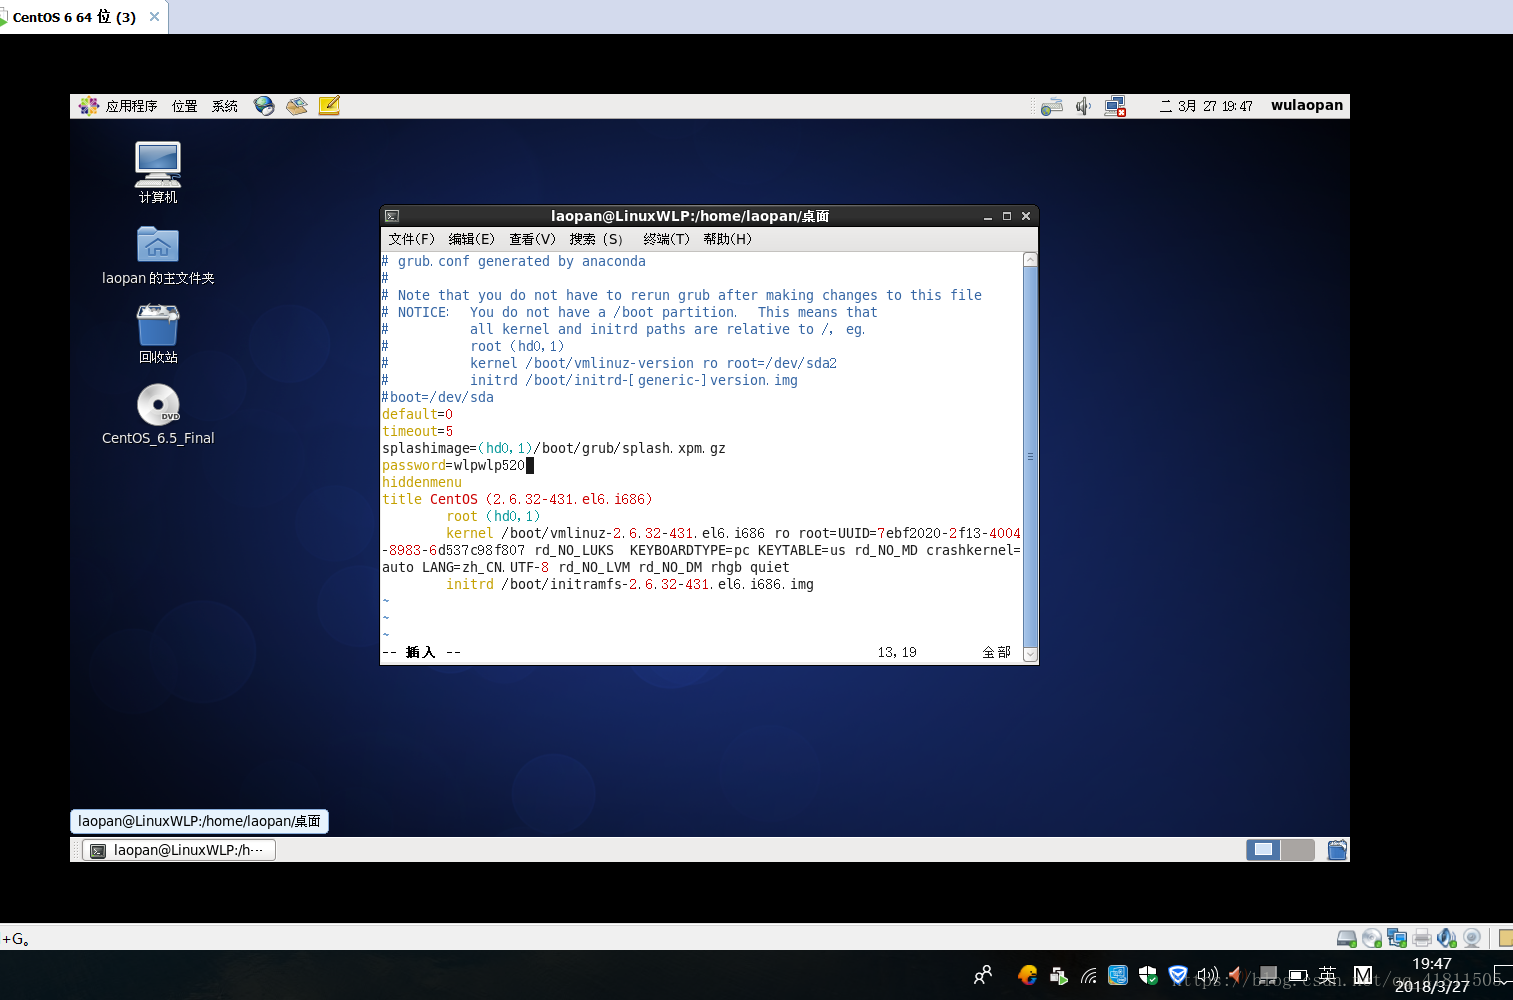
Task: Click the terminal vertical scrollbar thumb
Action: pyautogui.click(x=1030, y=457)
